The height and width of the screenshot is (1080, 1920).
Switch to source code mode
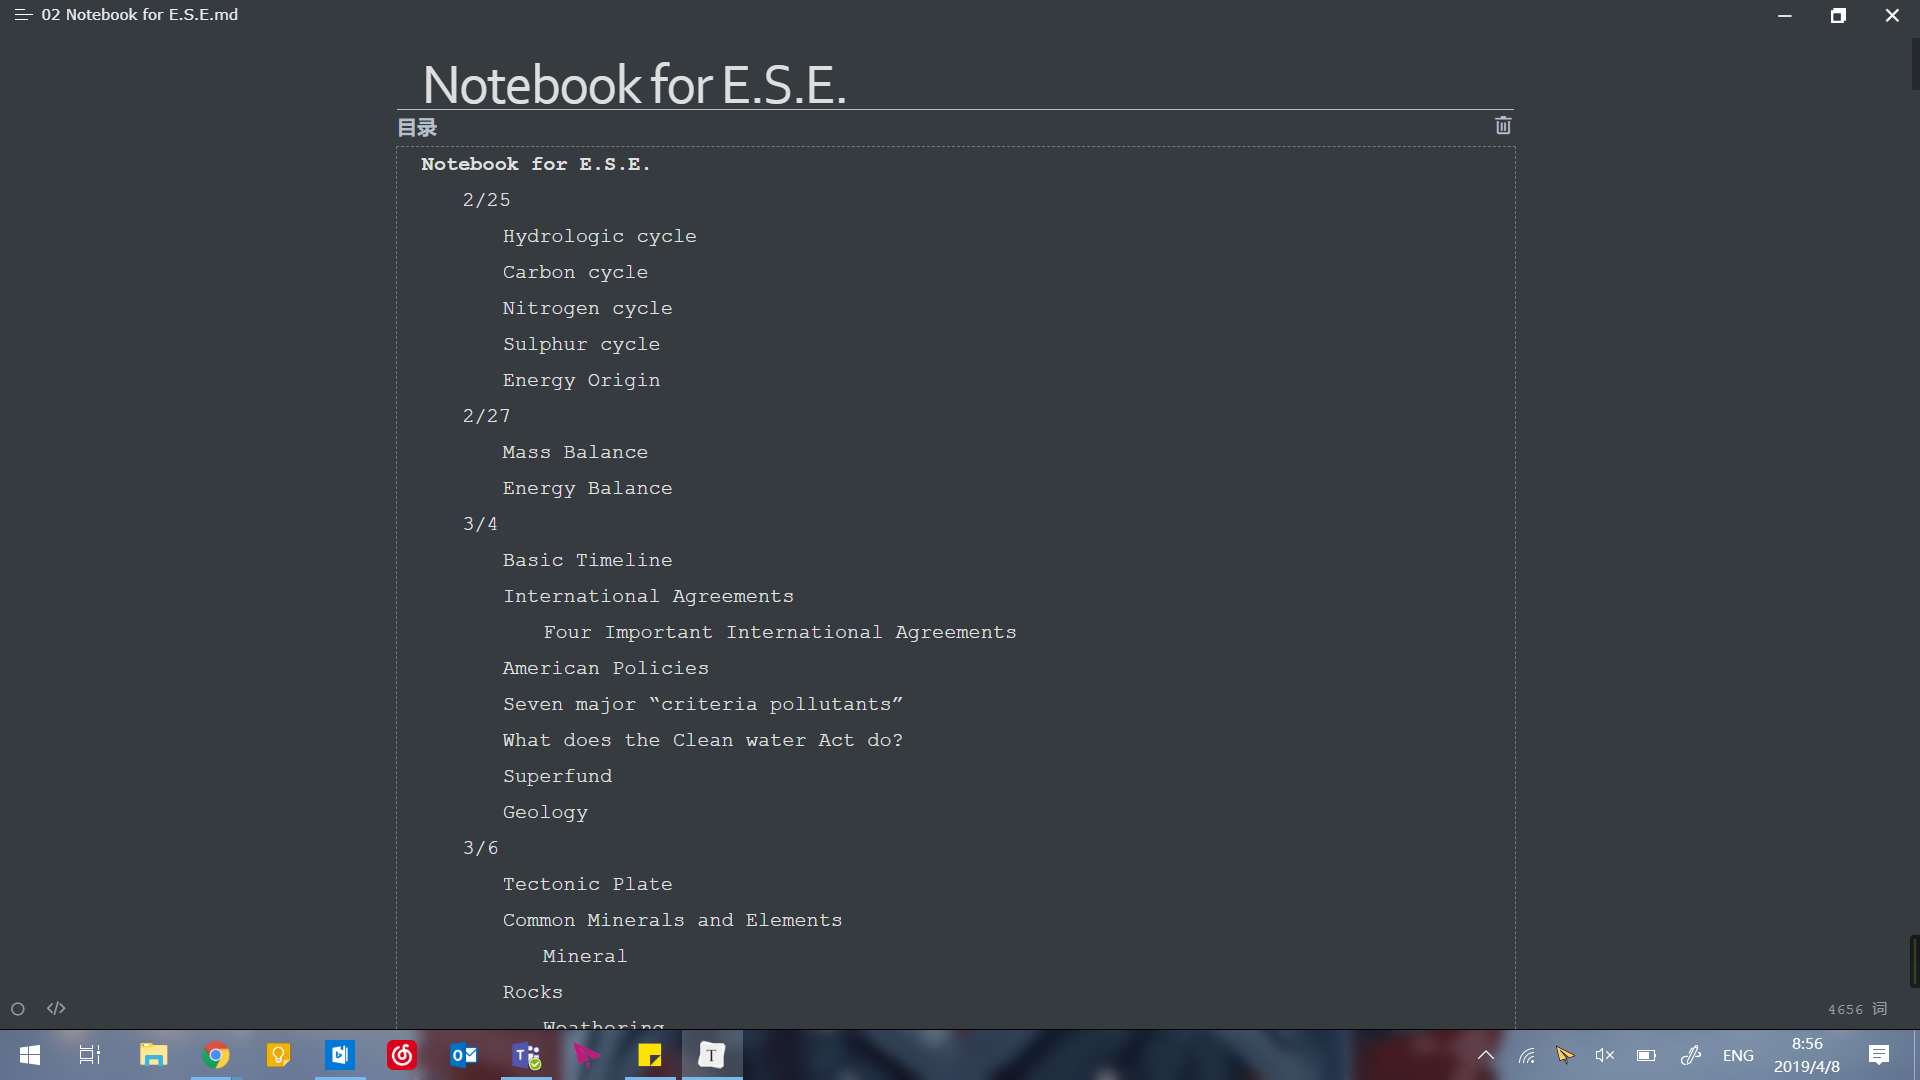tap(56, 1008)
